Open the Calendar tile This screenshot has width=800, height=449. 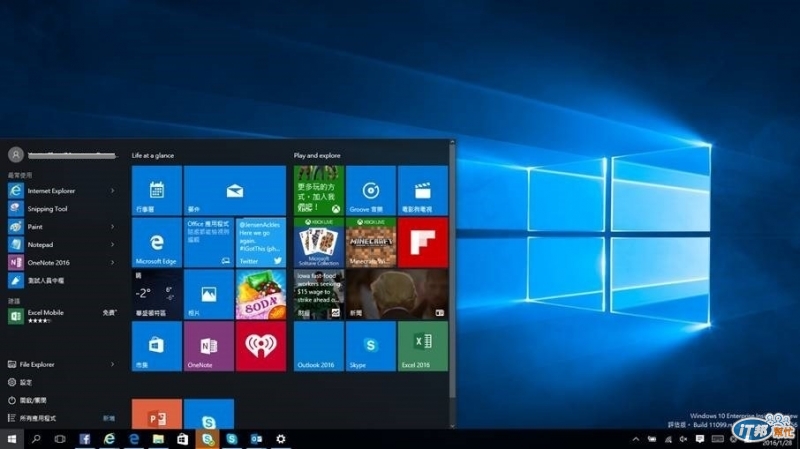[157, 190]
